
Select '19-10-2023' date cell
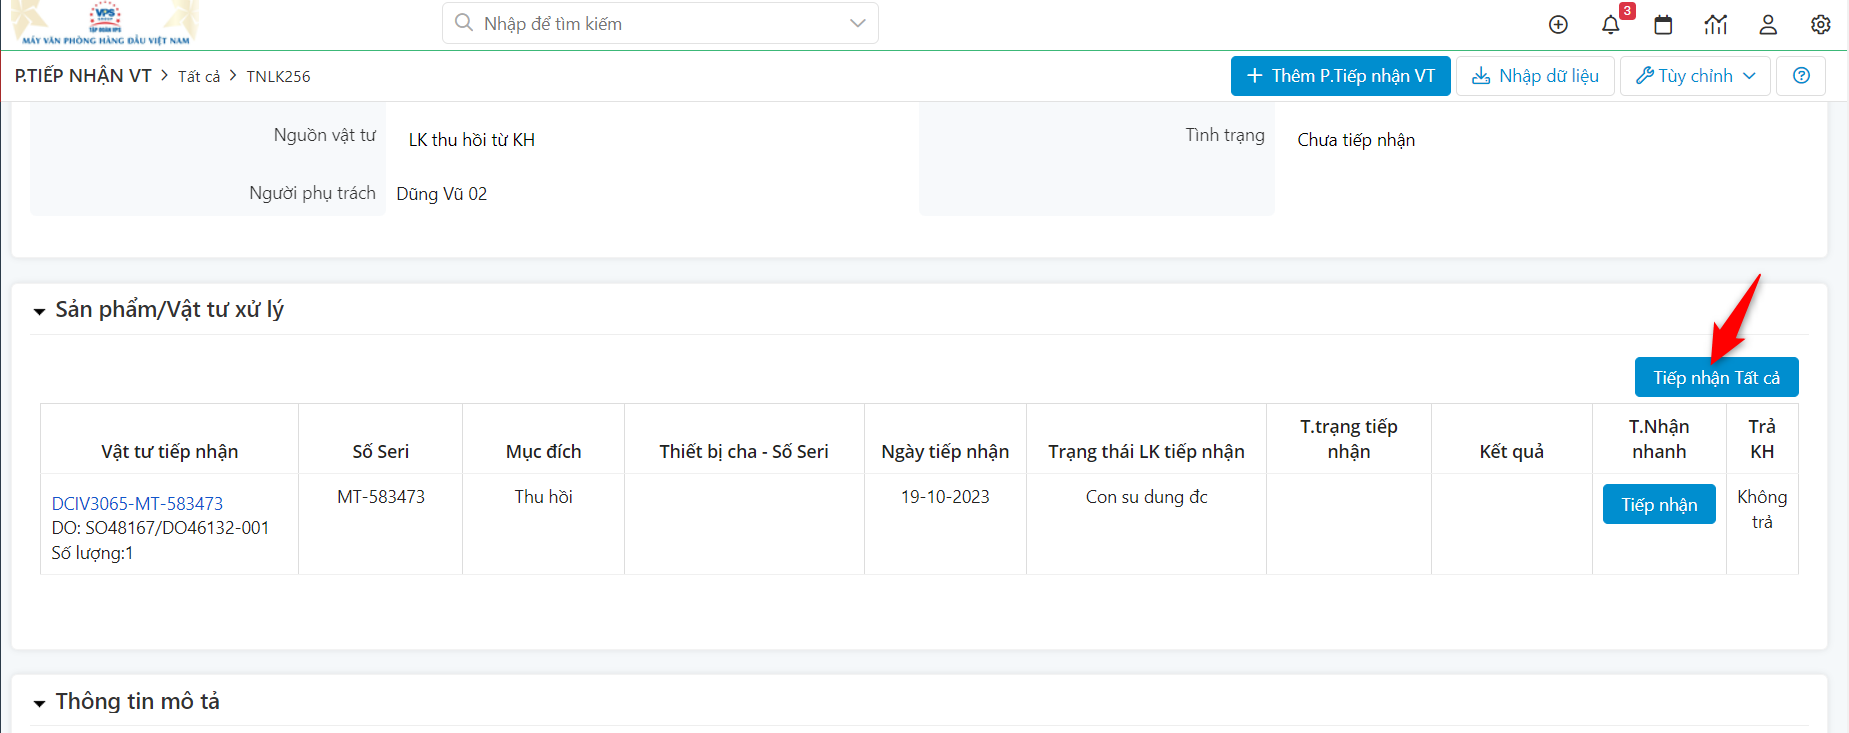[x=945, y=497]
